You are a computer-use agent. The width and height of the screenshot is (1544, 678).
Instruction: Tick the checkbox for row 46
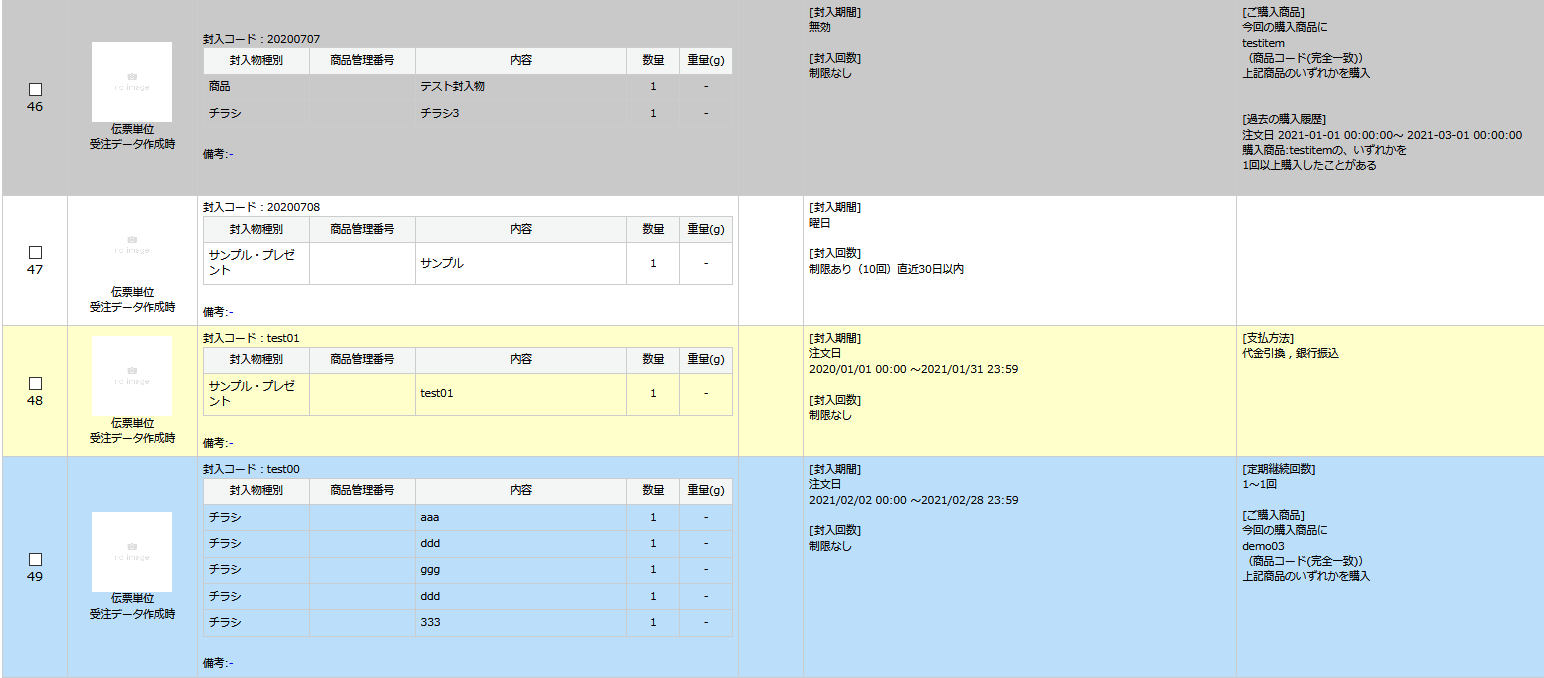[x=35, y=89]
